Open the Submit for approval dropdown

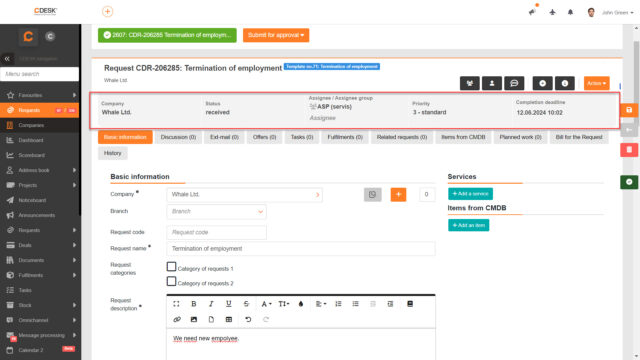coord(276,35)
